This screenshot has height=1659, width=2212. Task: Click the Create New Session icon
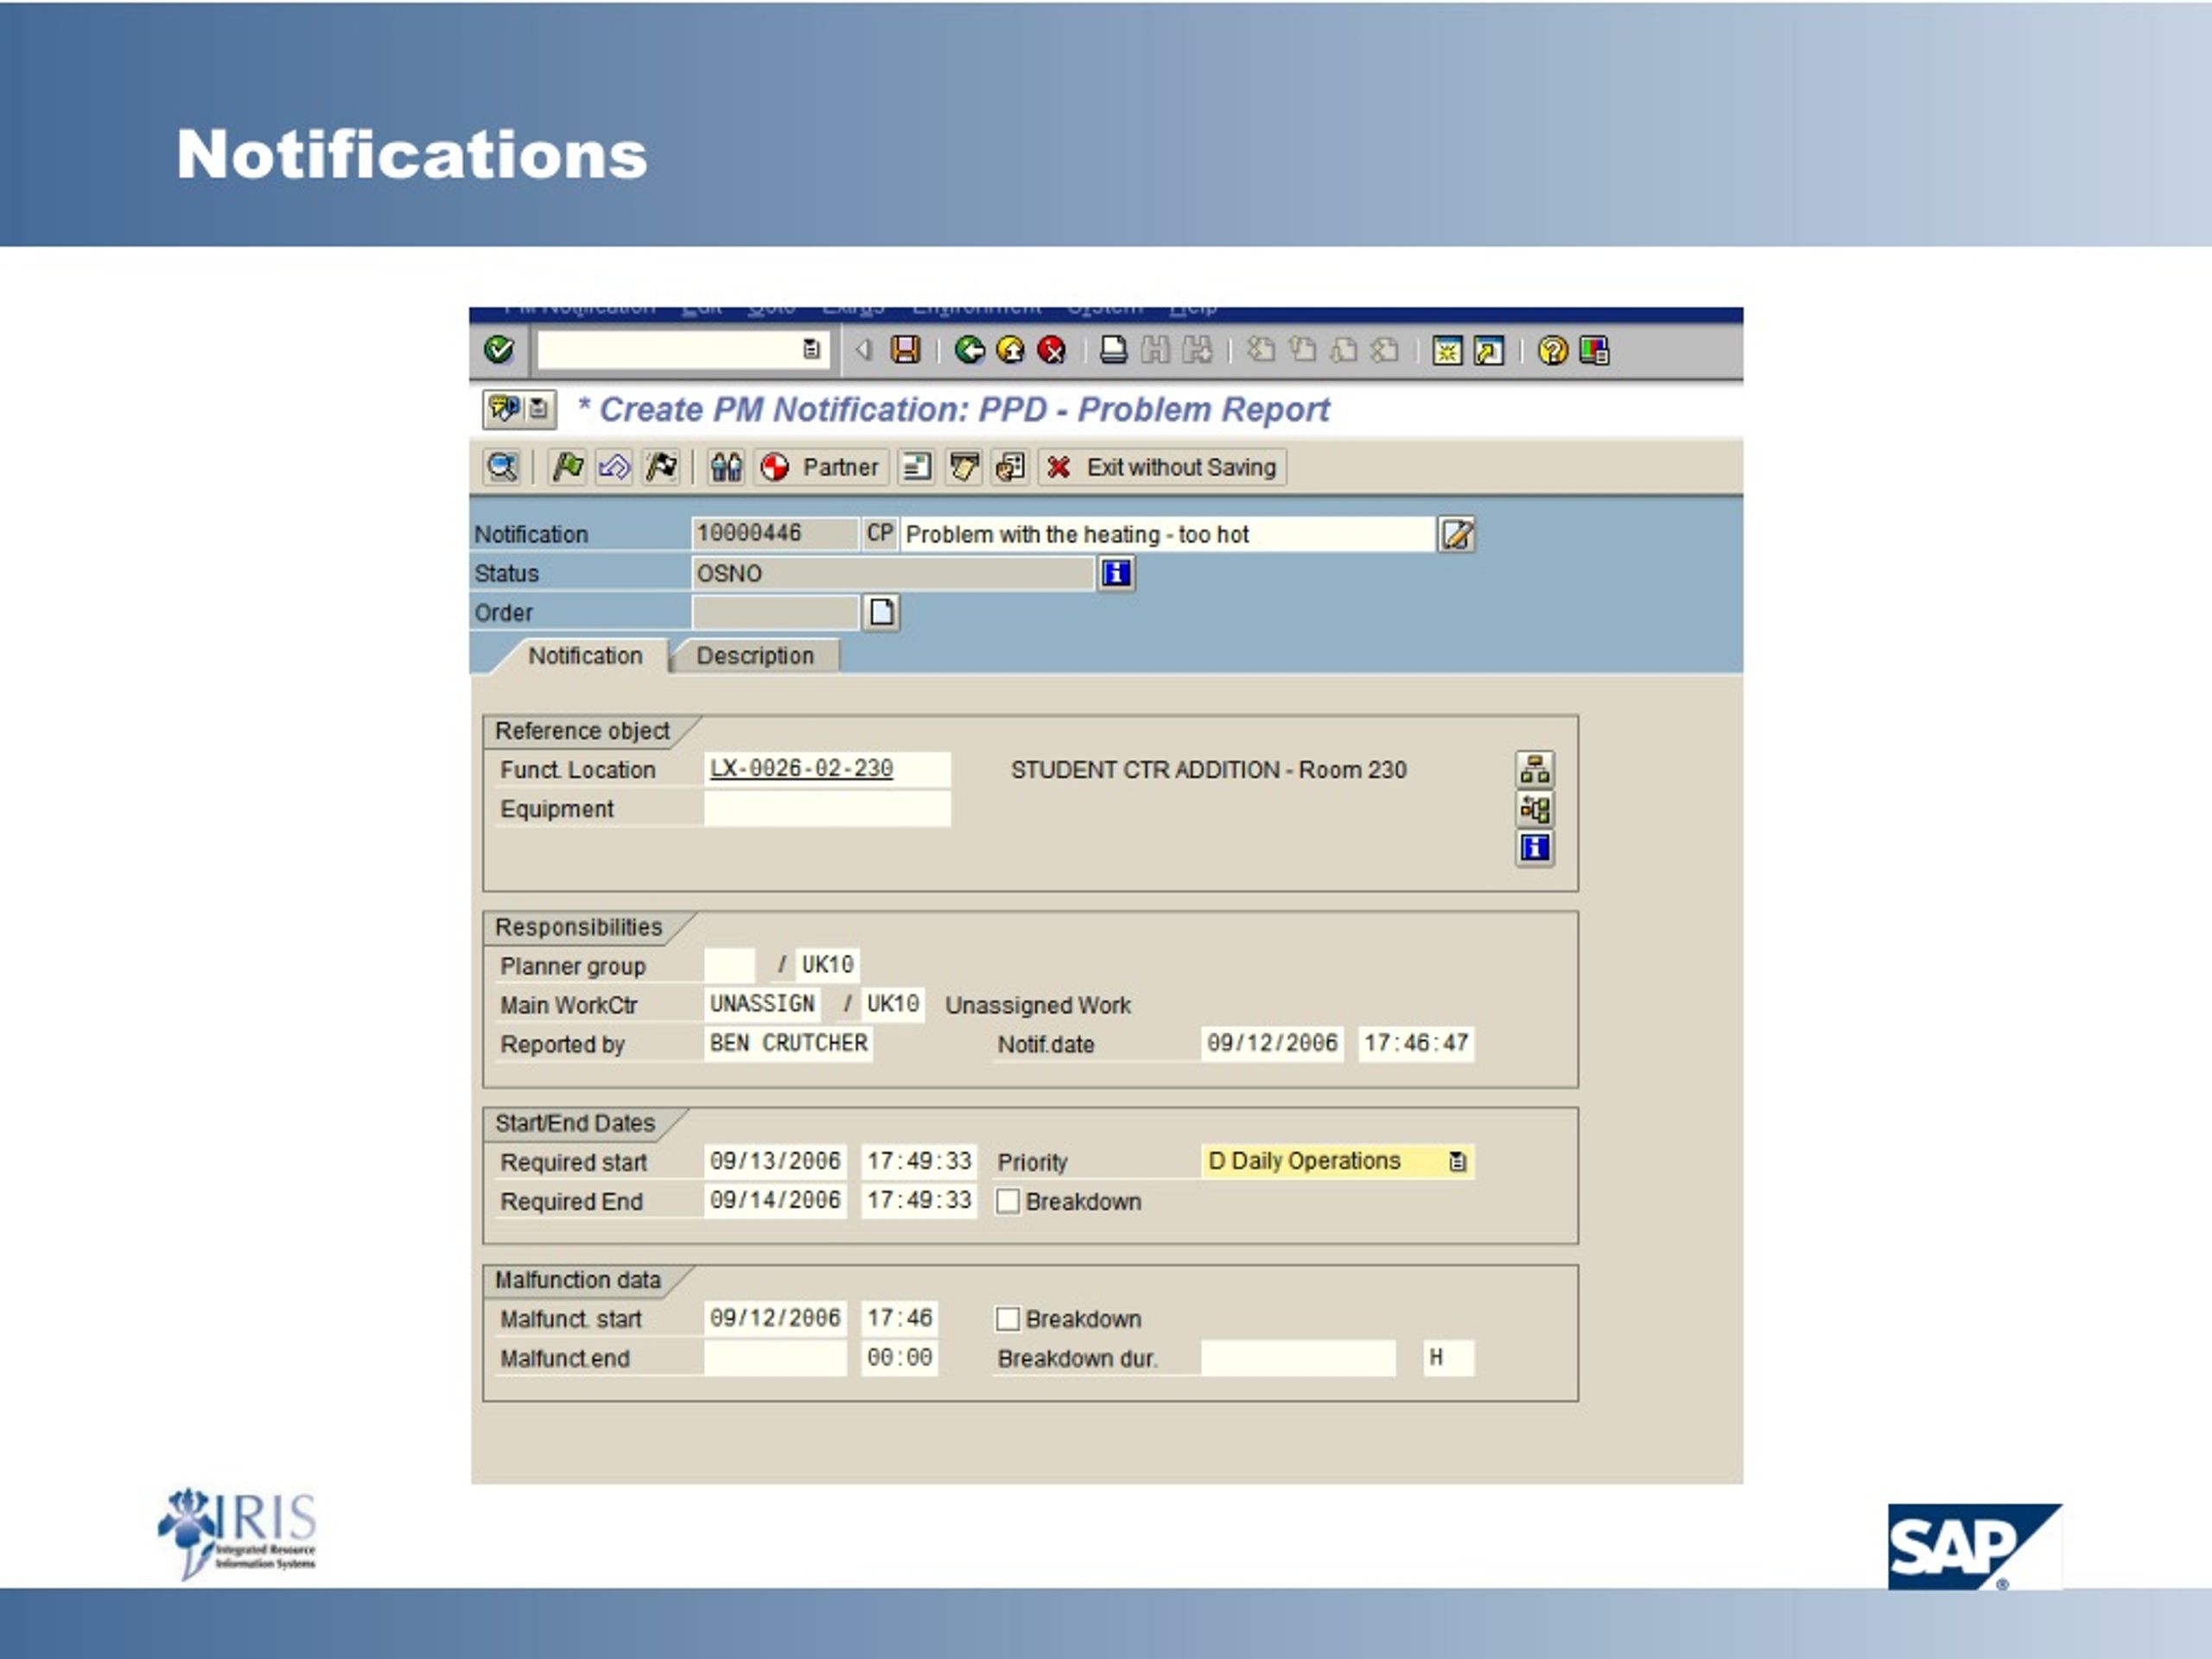1447,350
